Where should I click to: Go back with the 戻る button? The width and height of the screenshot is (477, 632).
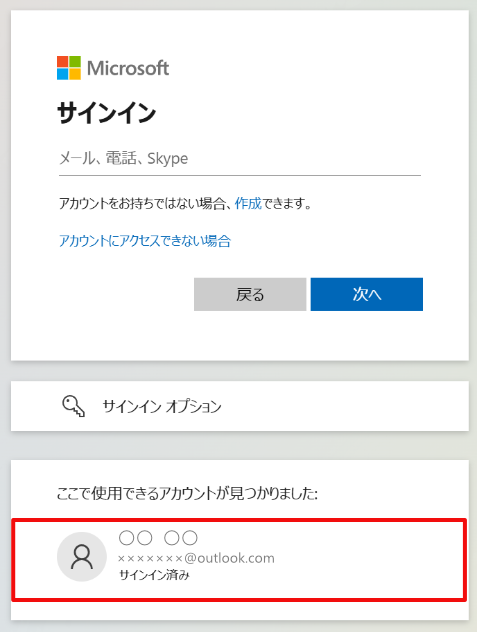pos(250,294)
